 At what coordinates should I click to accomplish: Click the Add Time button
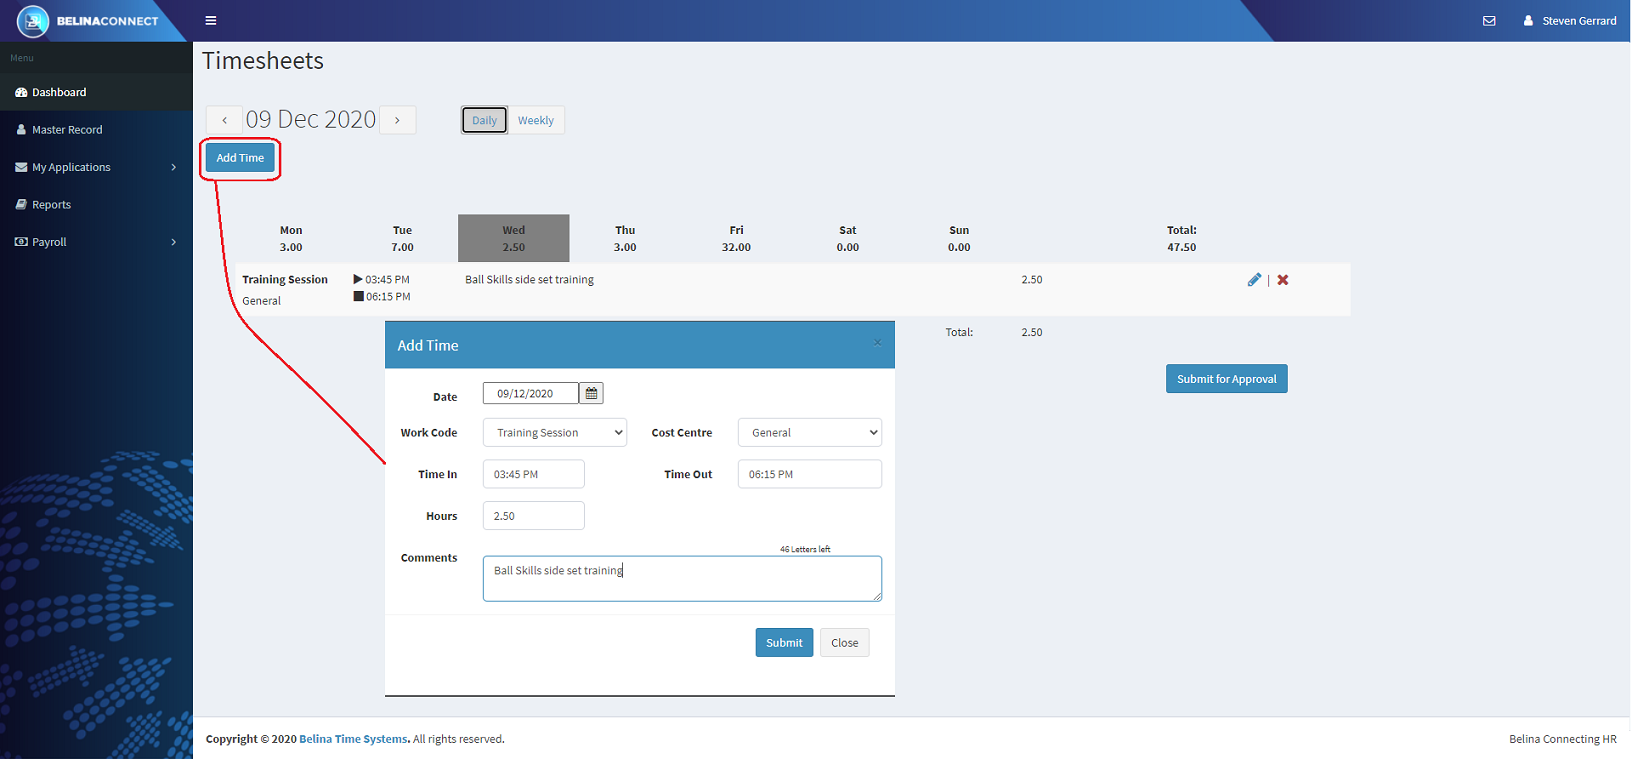[x=240, y=158]
